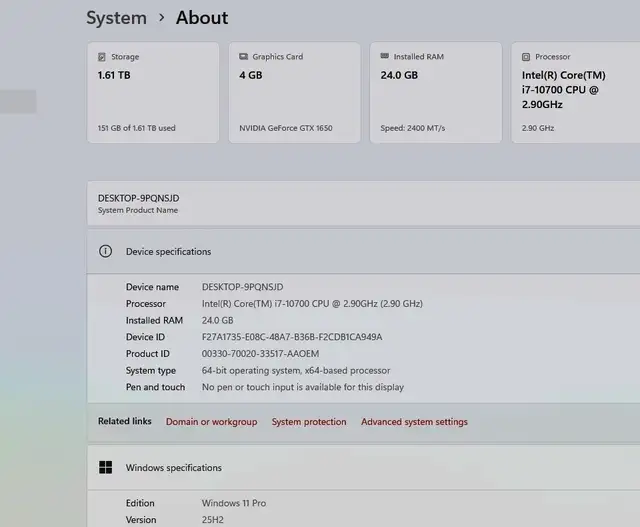Screen dimensions: 640x527
Task: Open the Installed RAM 24.0 GB card
Action: click(436, 93)
